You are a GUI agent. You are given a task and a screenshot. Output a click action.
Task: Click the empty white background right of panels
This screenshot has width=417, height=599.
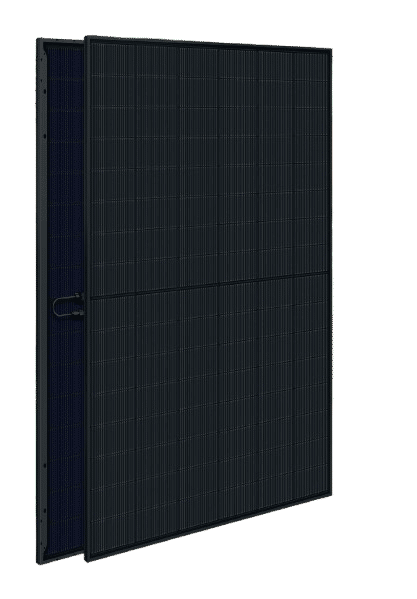(x=374, y=298)
